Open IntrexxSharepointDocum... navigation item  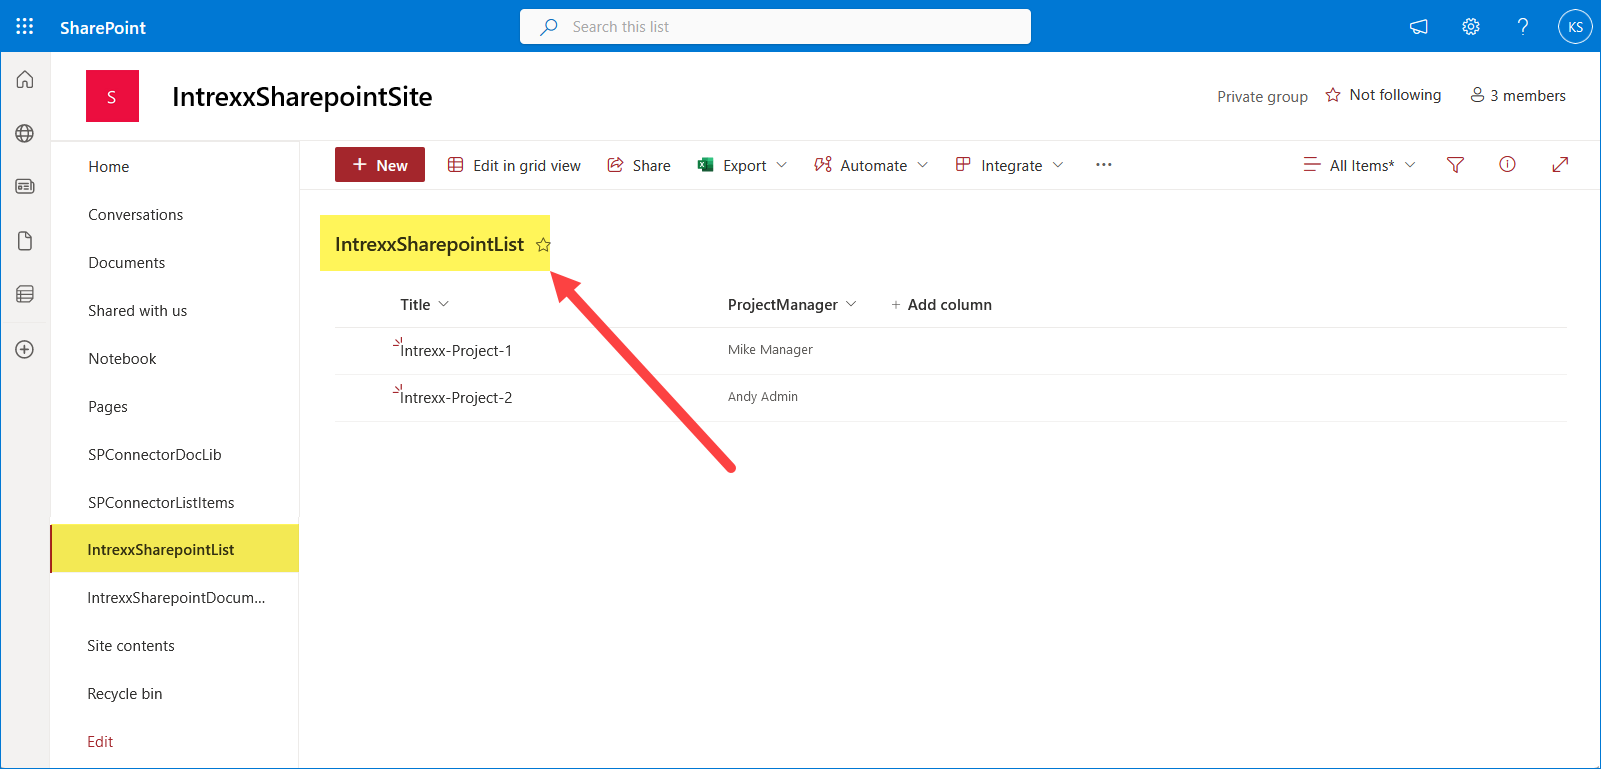[x=176, y=598]
